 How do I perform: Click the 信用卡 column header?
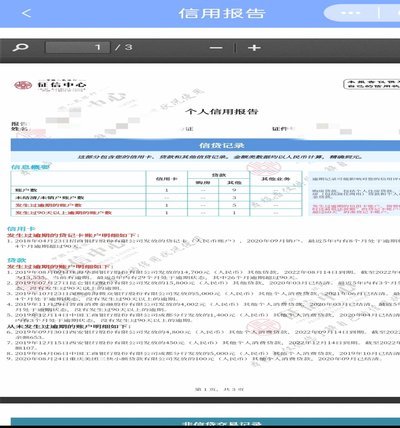167,179
